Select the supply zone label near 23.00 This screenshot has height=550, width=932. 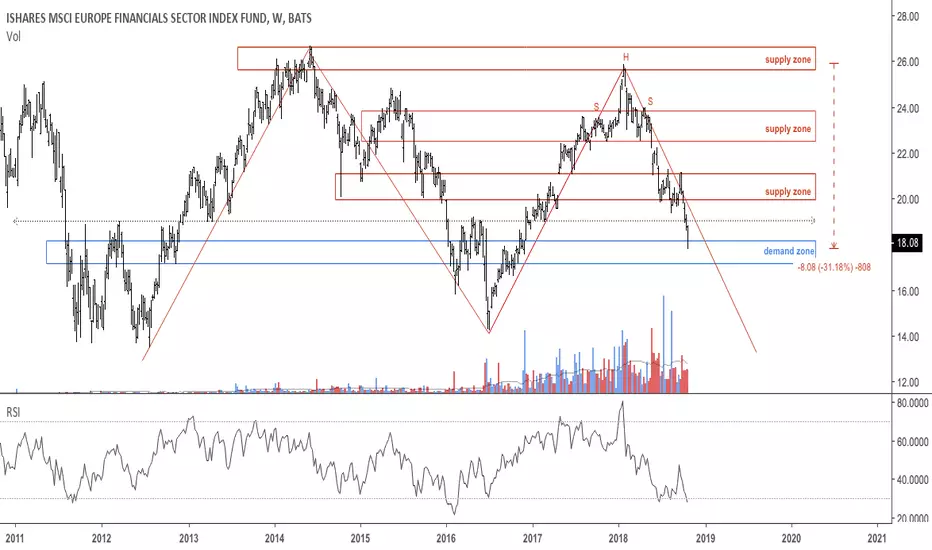point(788,129)
